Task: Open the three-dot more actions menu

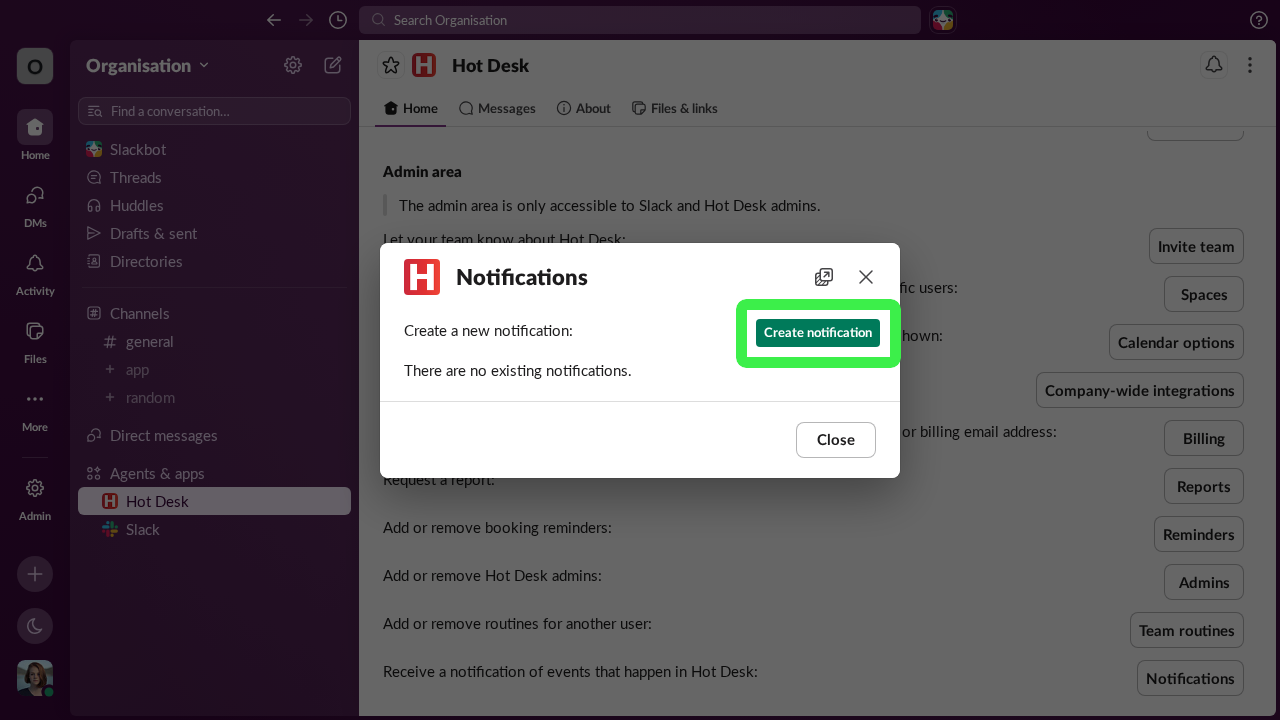Action: (1250, 65)
